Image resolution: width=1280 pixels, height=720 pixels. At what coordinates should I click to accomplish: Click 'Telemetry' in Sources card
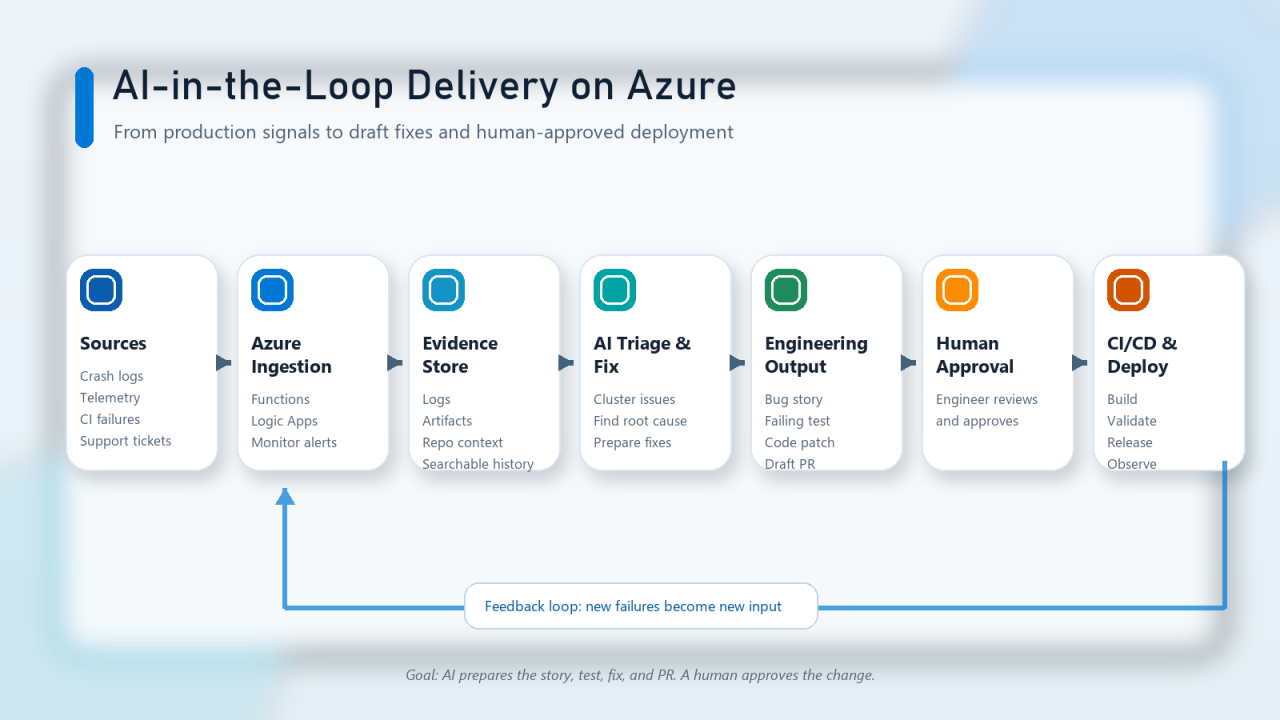[110, 398]
